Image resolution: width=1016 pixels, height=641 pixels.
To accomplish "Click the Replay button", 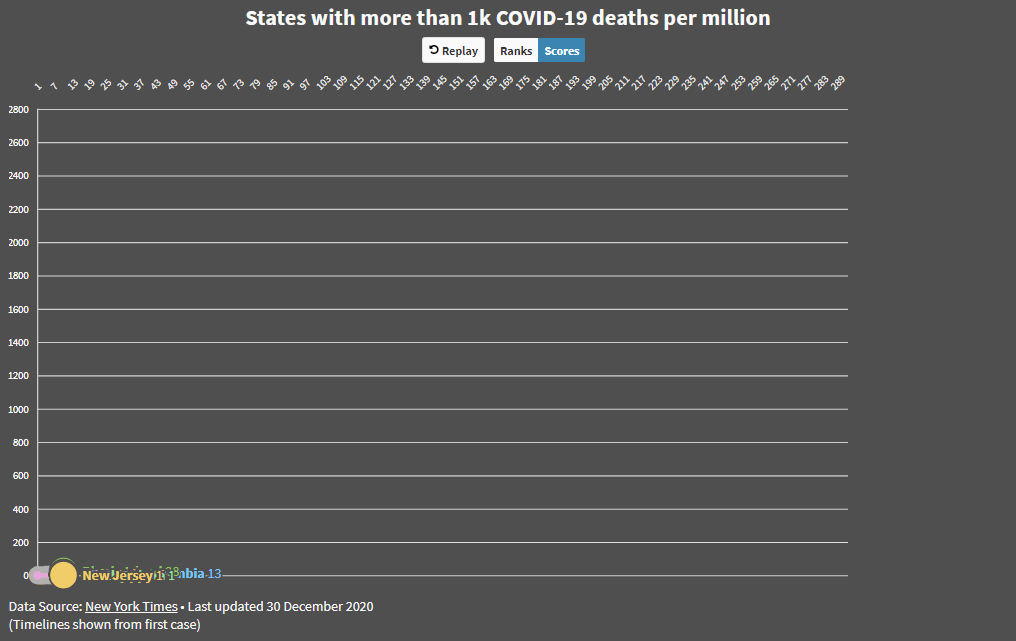I will (x=453, y=51).
